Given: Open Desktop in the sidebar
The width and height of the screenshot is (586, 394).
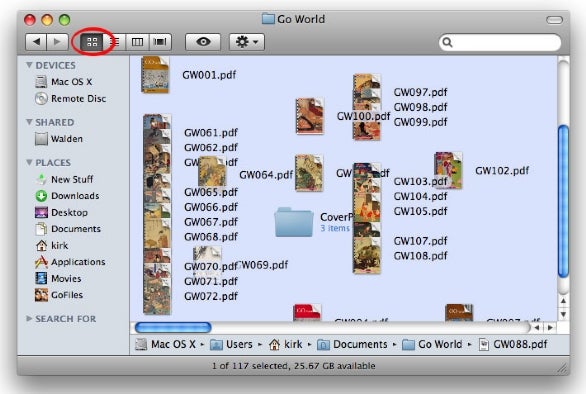Looking at the screenshot, I should coord(61,212).
